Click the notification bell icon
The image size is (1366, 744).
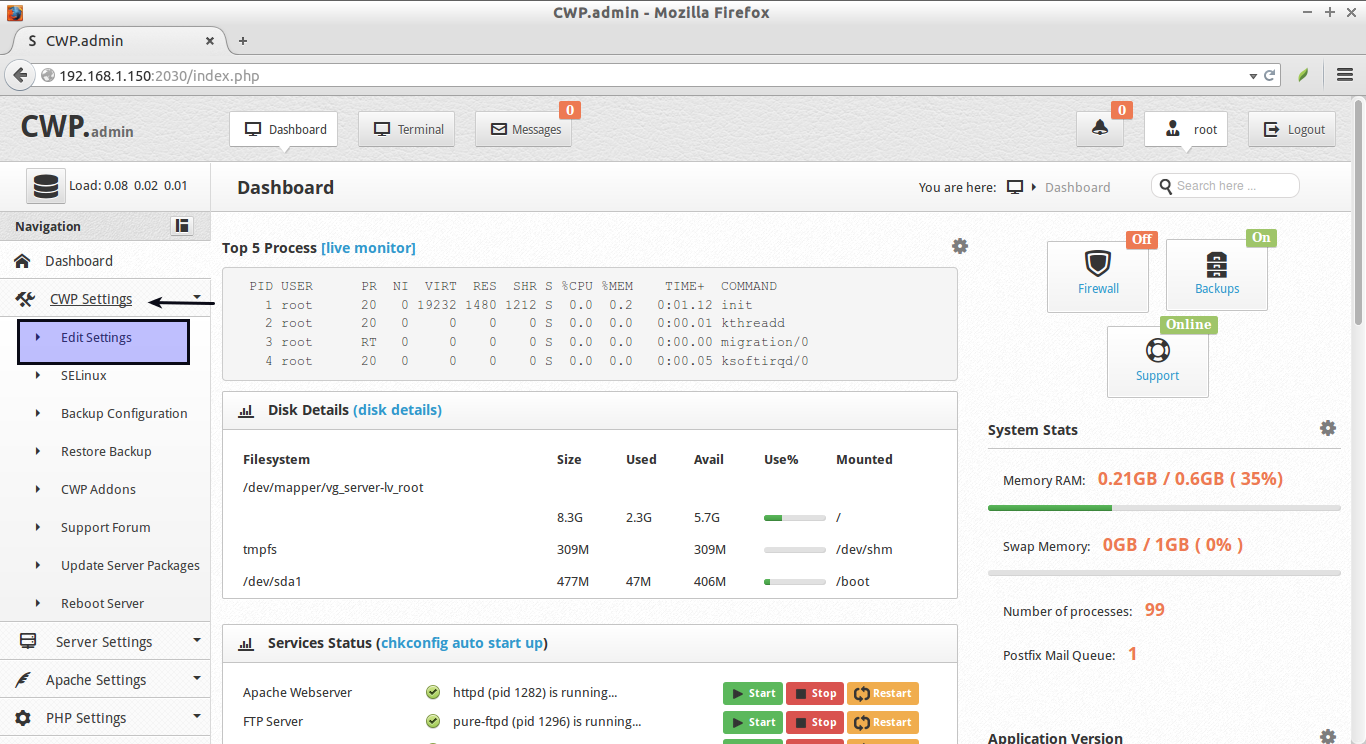click(1100, 129)
